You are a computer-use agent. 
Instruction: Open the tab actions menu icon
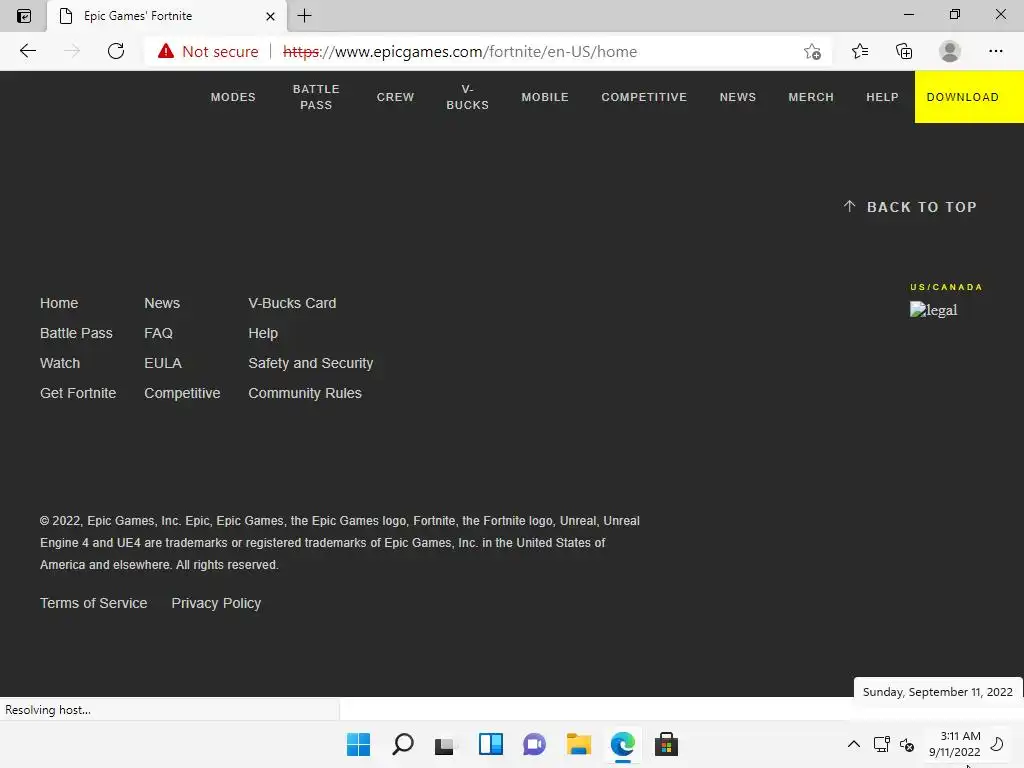[24, 16]
